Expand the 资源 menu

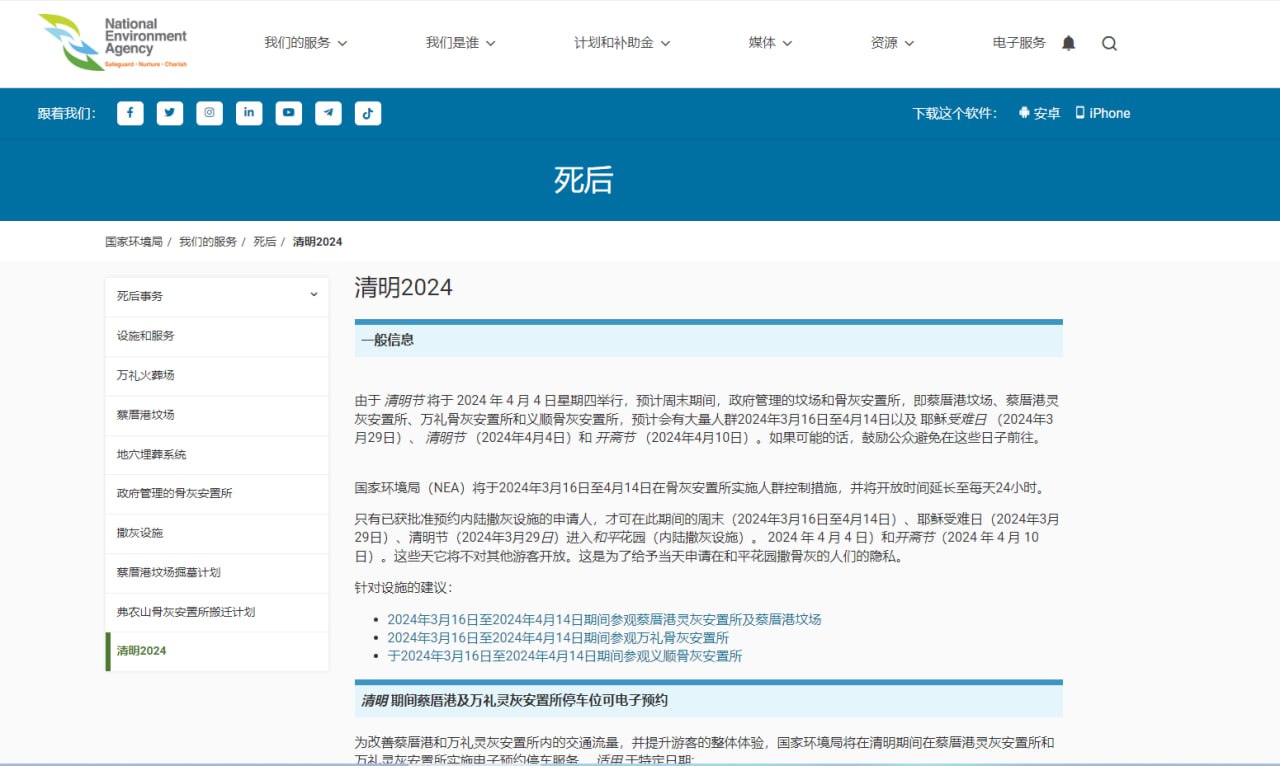pos(892,43)
